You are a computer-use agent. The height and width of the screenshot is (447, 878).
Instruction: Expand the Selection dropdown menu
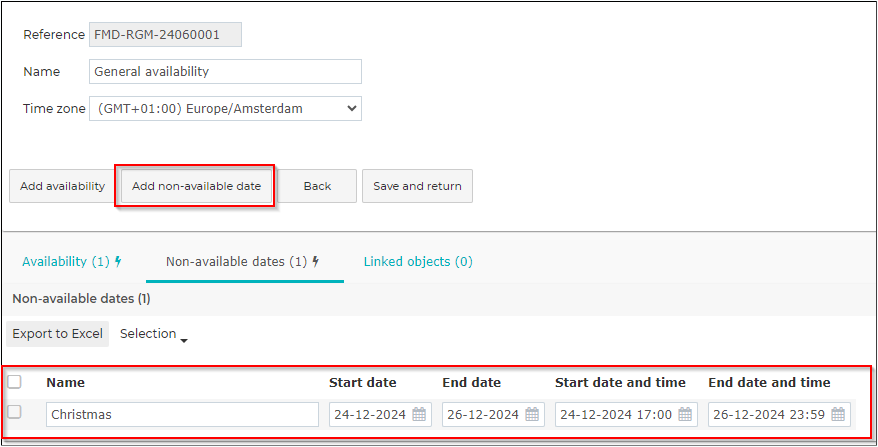(153, 334)
